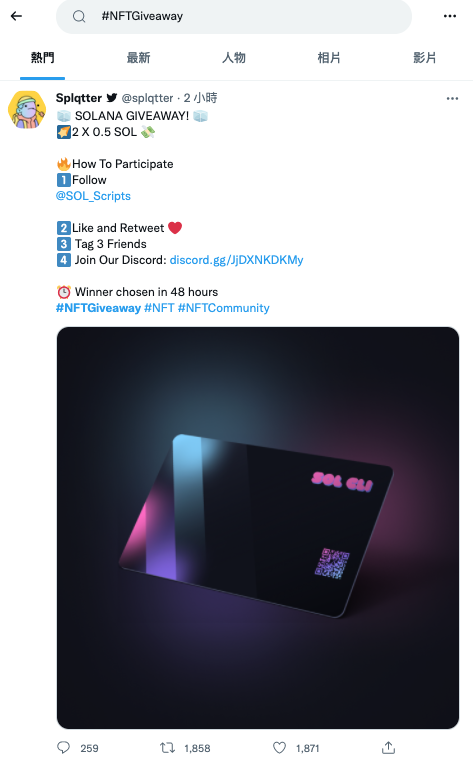
Task: Open the @SOL_Scripts mention link
Action: 93,196
